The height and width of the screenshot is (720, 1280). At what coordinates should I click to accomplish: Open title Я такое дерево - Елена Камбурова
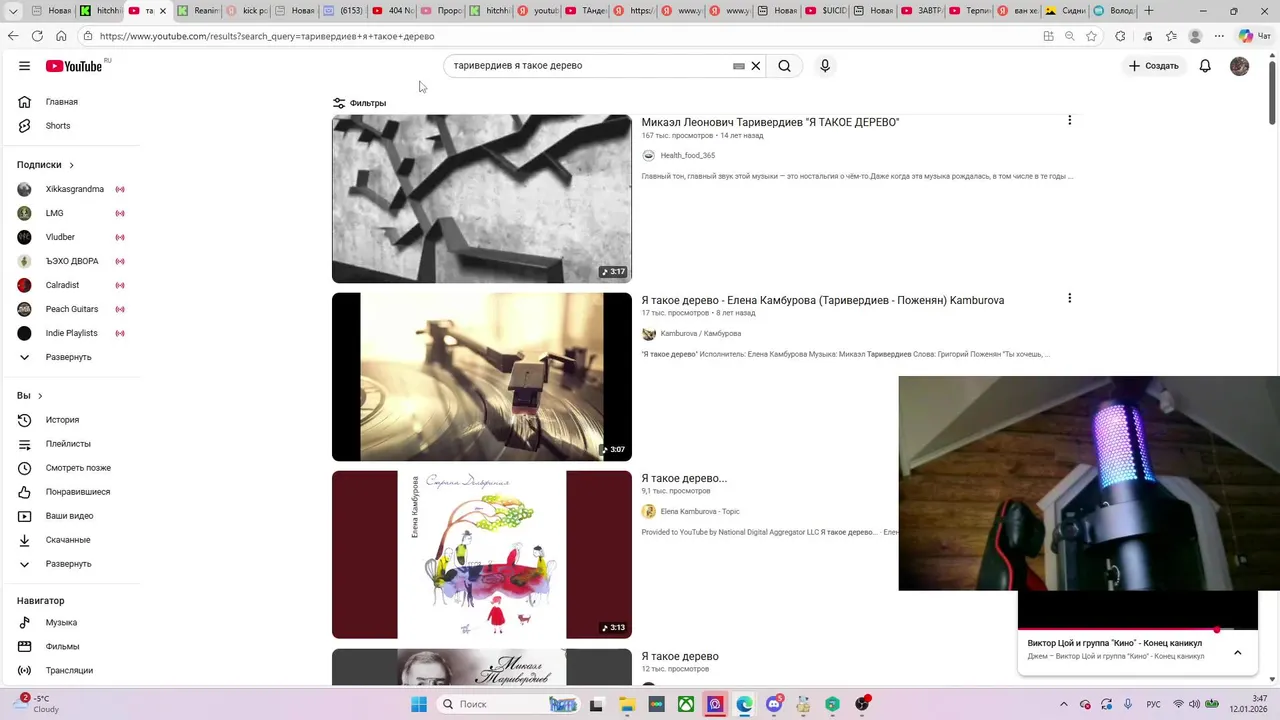click(x=823, y=300)
